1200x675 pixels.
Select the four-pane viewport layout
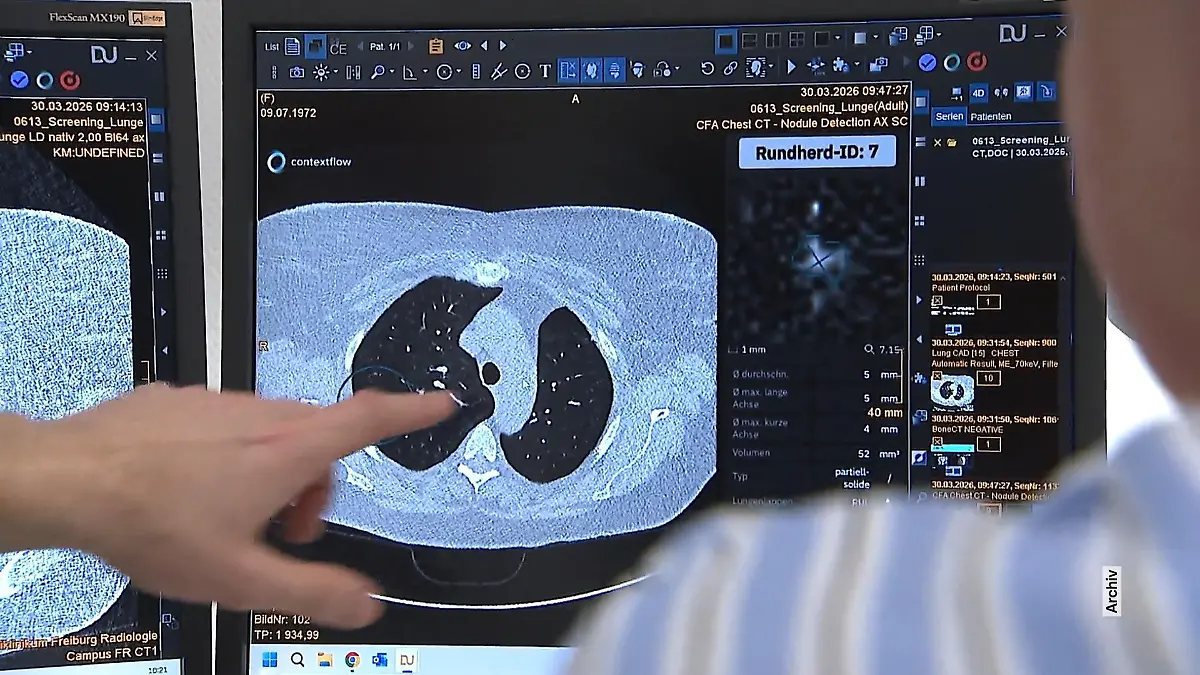point(796,39)
